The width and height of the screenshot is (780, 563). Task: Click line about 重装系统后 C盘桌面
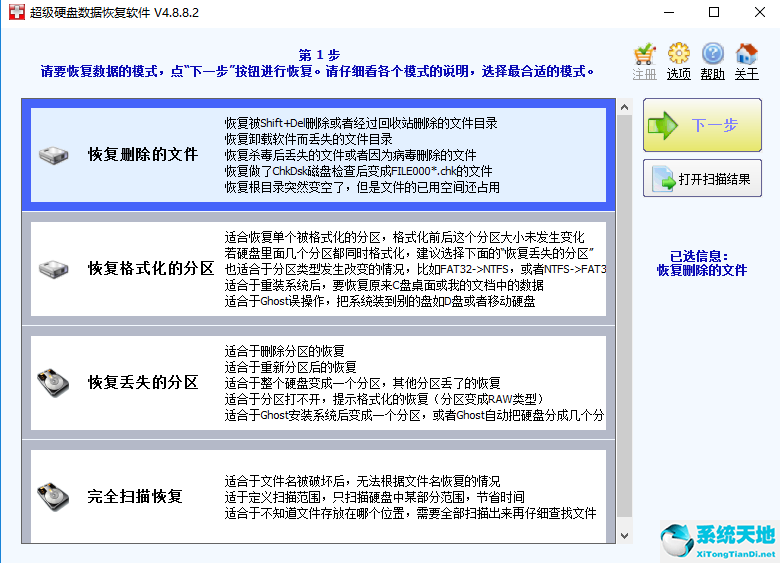point(384,285)
